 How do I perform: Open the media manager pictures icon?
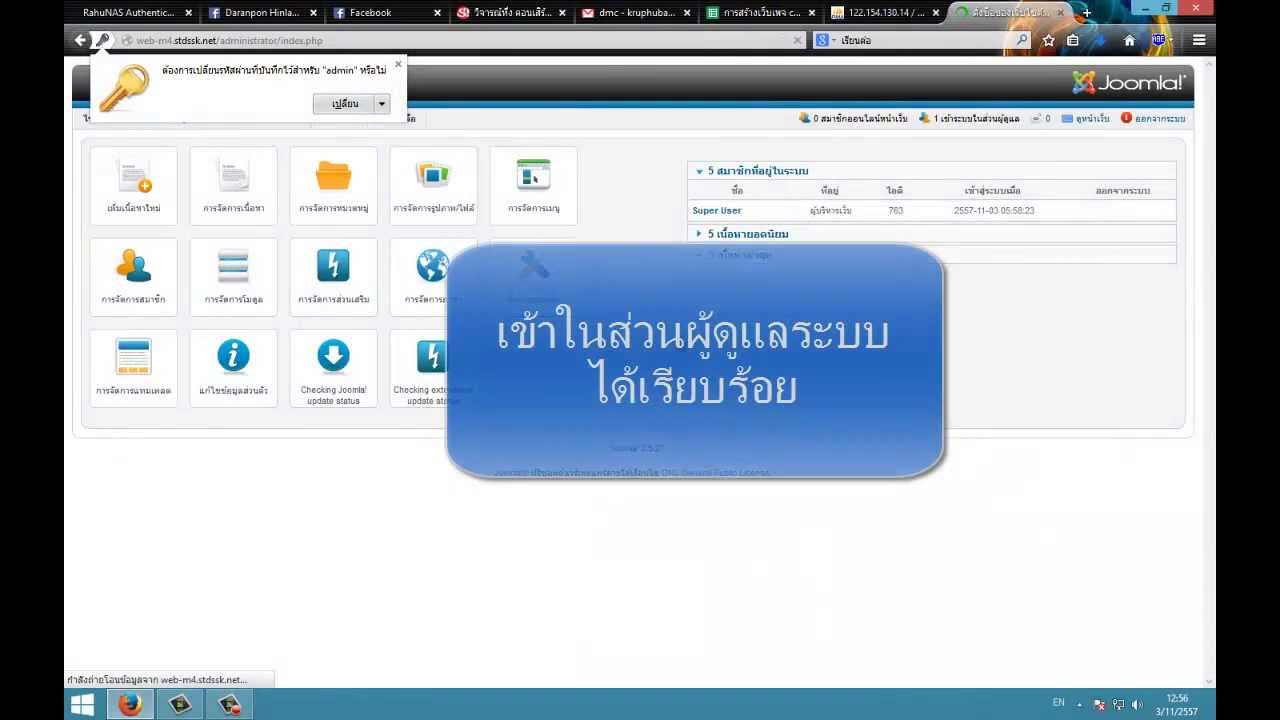433,185
